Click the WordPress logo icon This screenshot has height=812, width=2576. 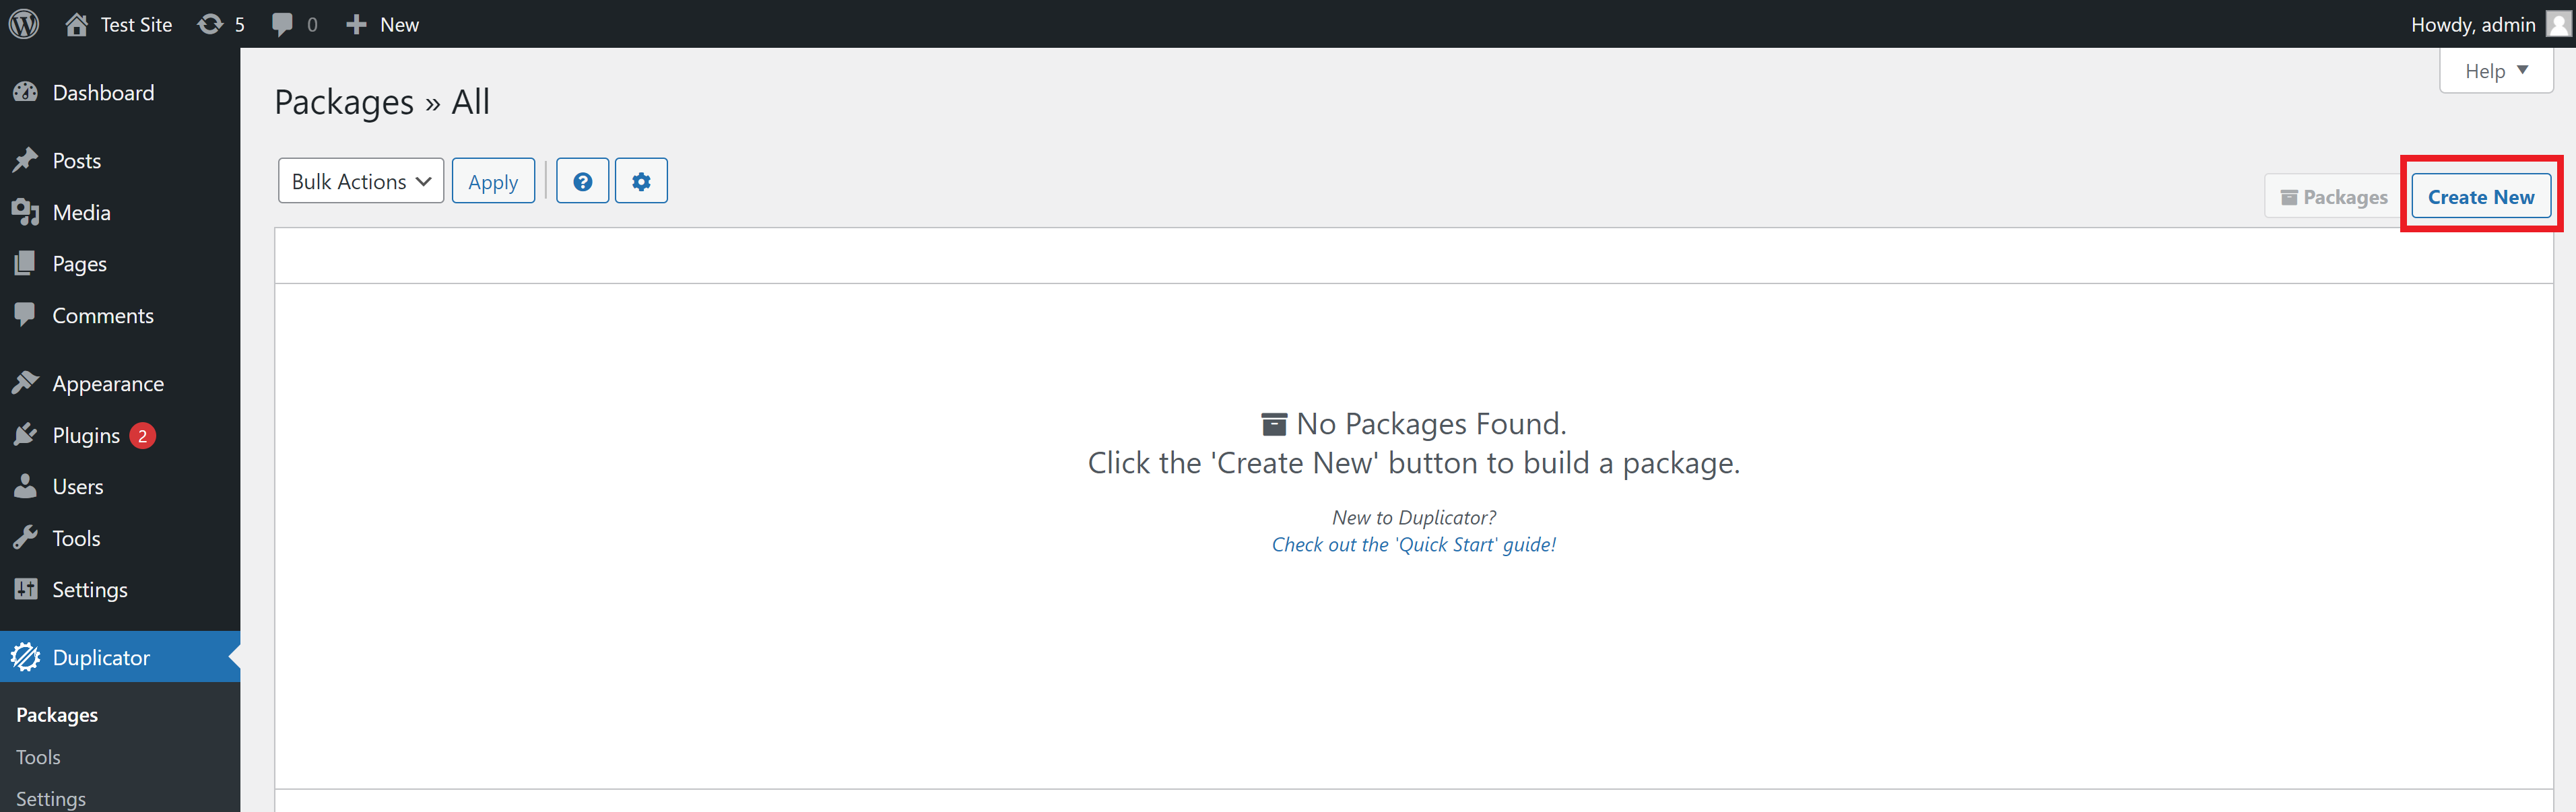click(24, 24)
